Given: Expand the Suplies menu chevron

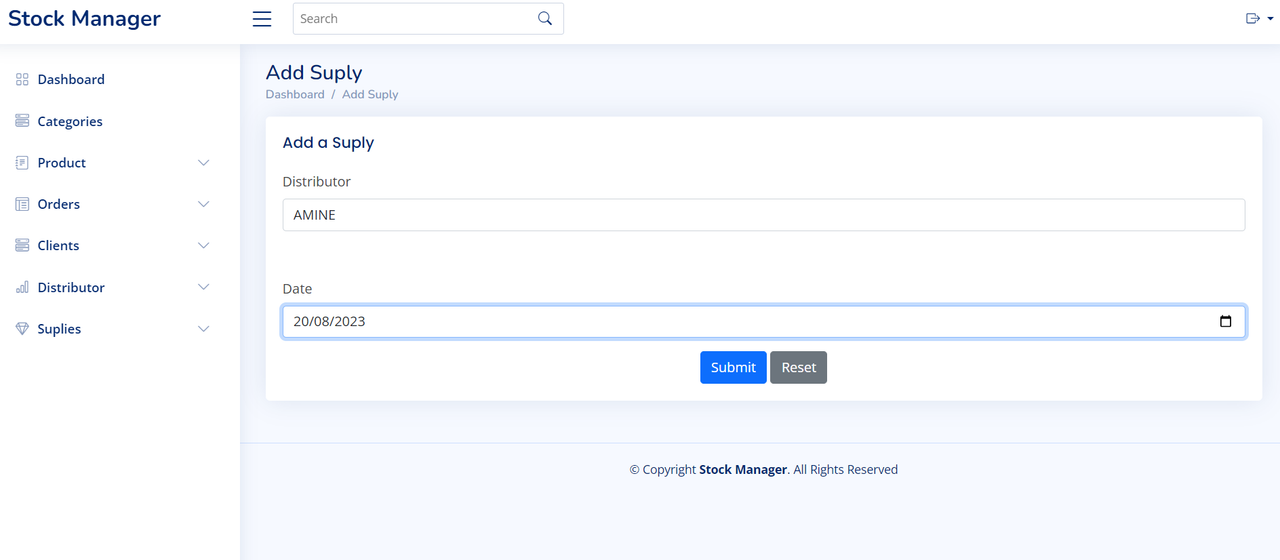Looking at the screenshot, I should pyautogui.click(x=204, y=329).
